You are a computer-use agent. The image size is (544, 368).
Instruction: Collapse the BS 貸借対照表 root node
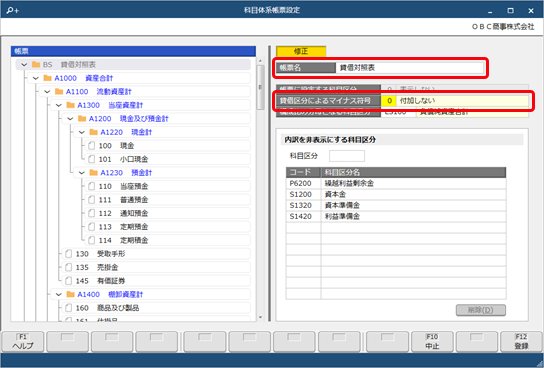tap(24, 65)
